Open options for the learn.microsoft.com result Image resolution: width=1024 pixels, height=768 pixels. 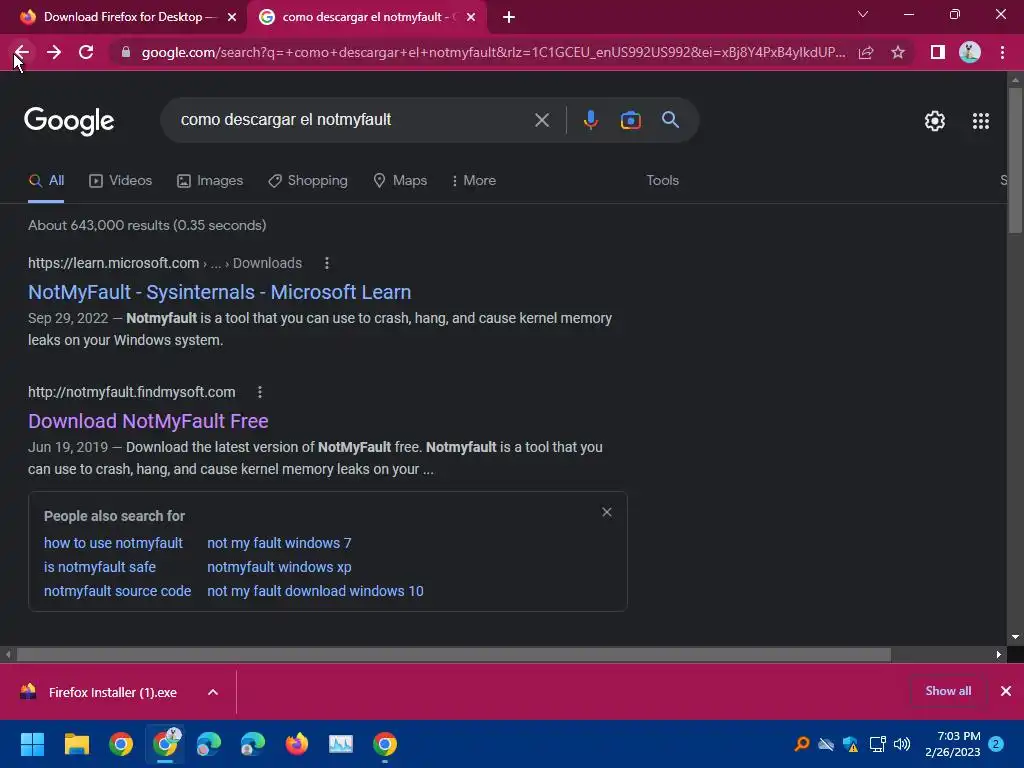click(327, 263)
